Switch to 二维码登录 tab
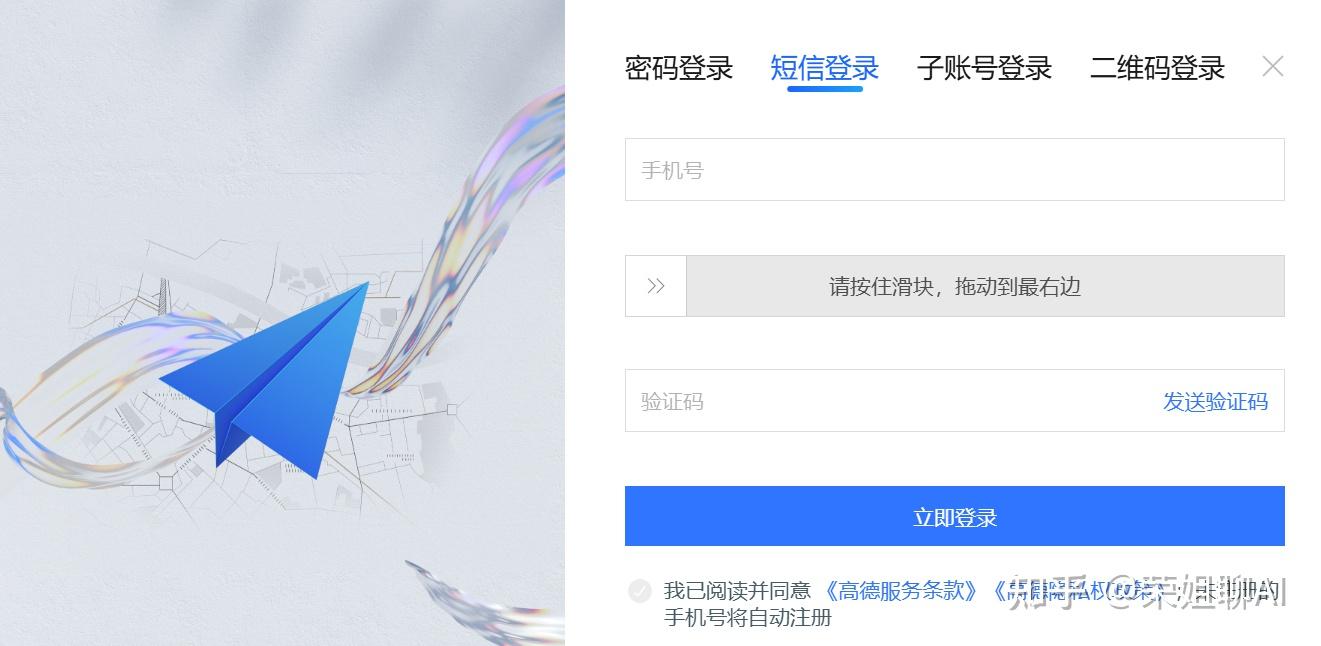 pos(1157,68)
